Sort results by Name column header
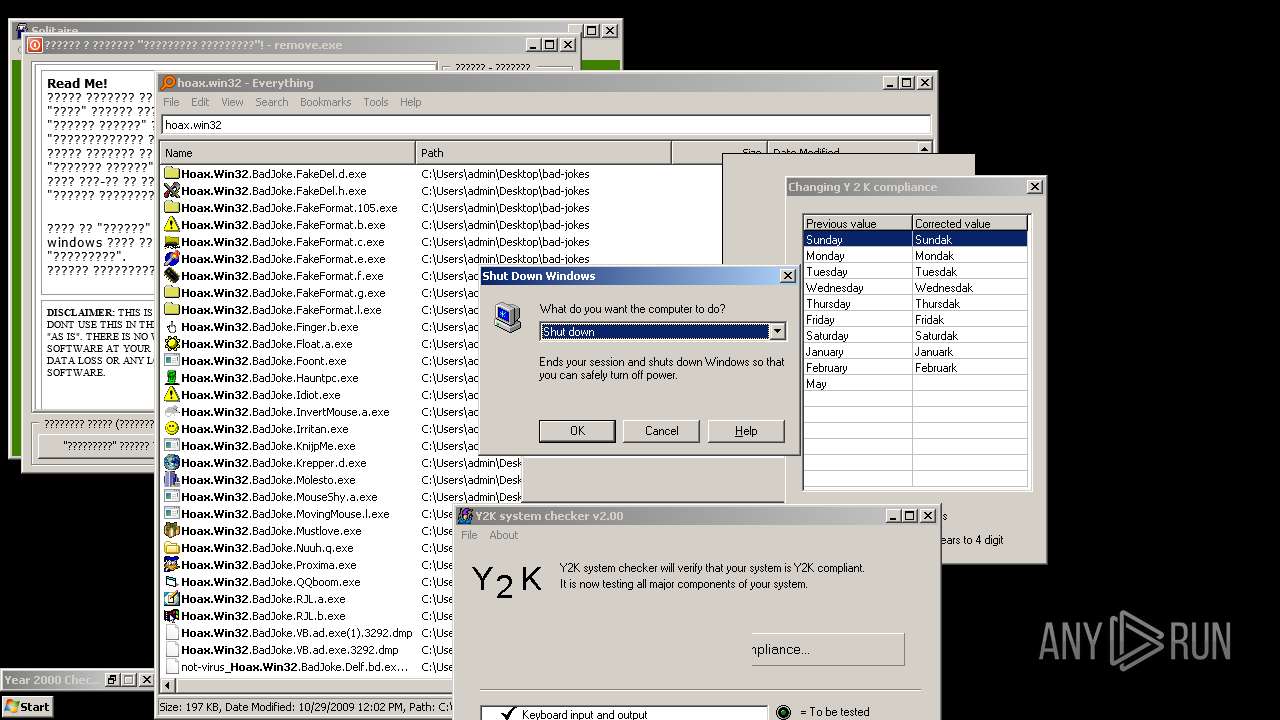The image size is (1280, 720). point(288,153)
